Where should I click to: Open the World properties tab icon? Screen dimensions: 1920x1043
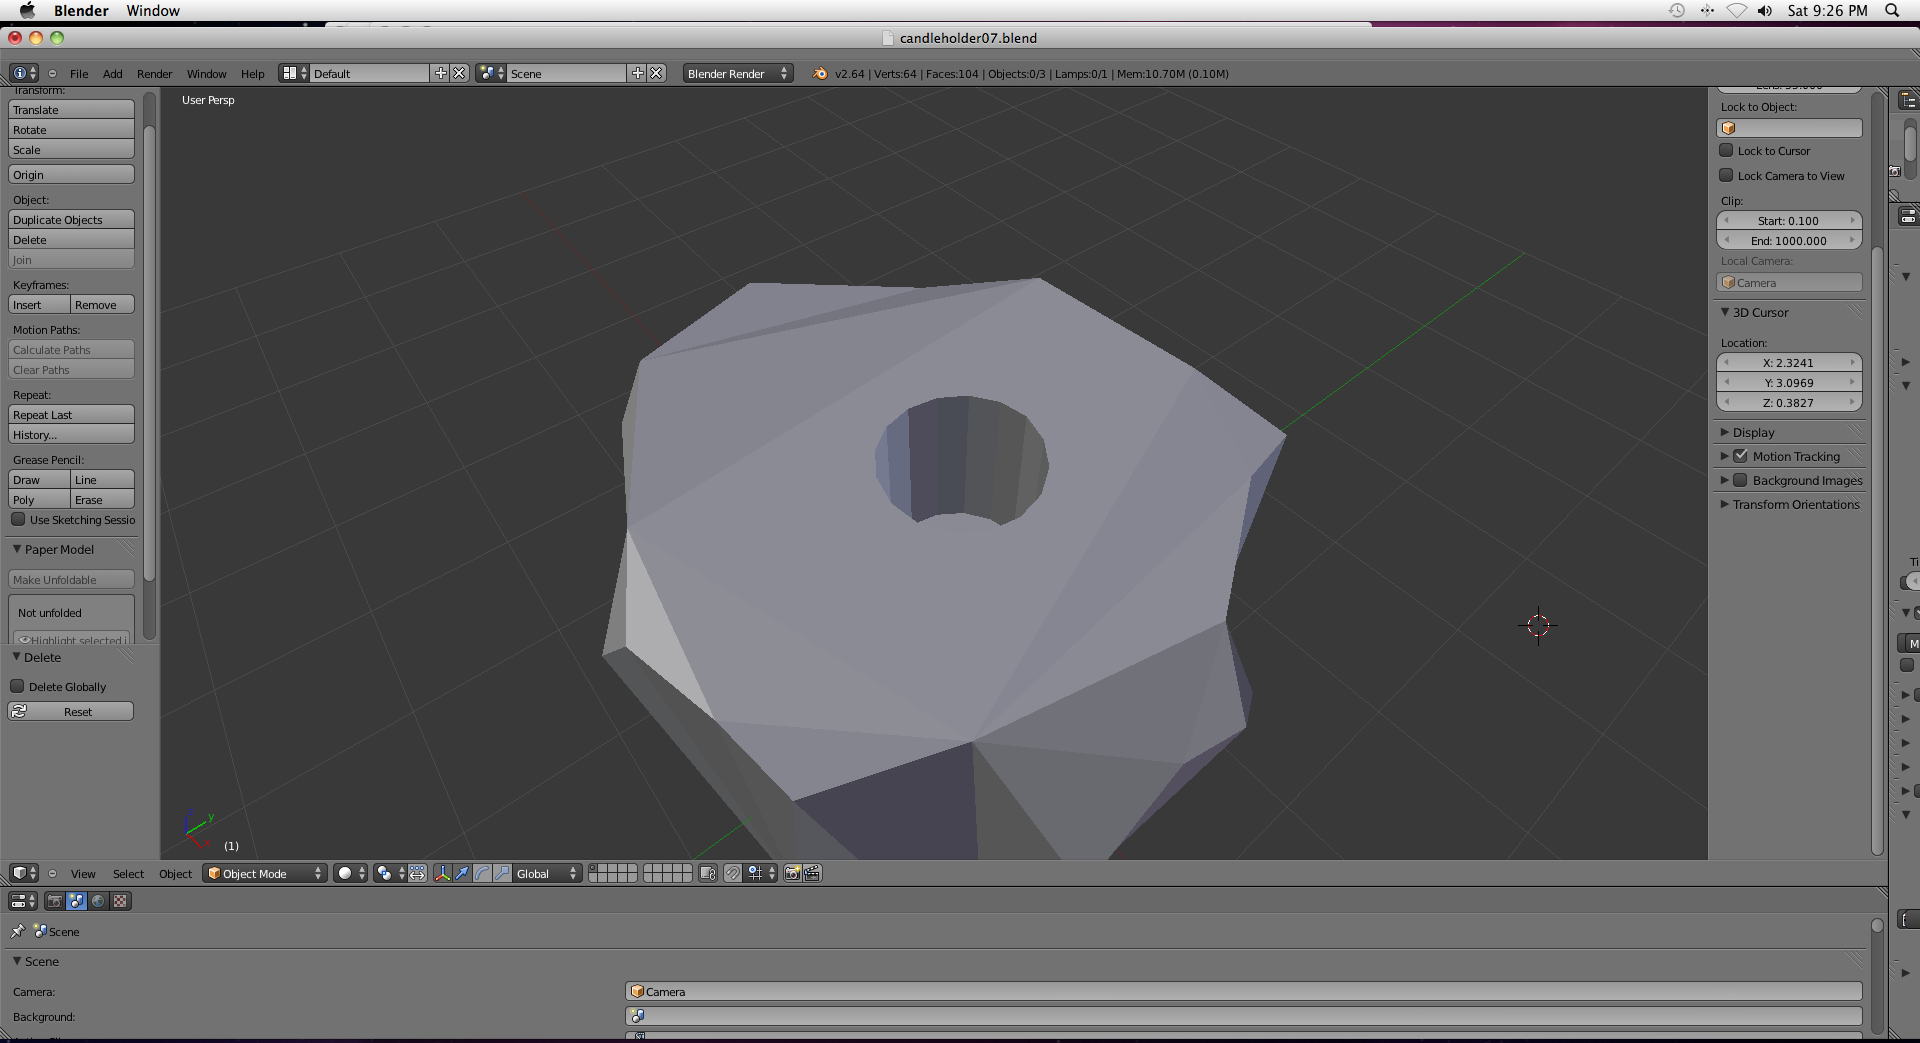(x=98, y=901)
